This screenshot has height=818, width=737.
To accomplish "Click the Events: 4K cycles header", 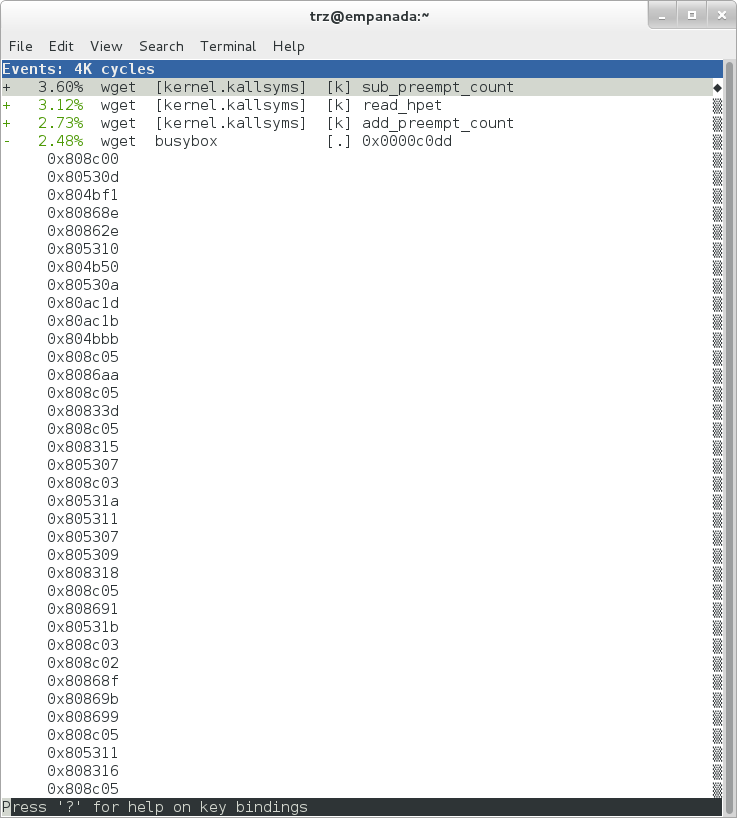I will [x=79, y=70].
